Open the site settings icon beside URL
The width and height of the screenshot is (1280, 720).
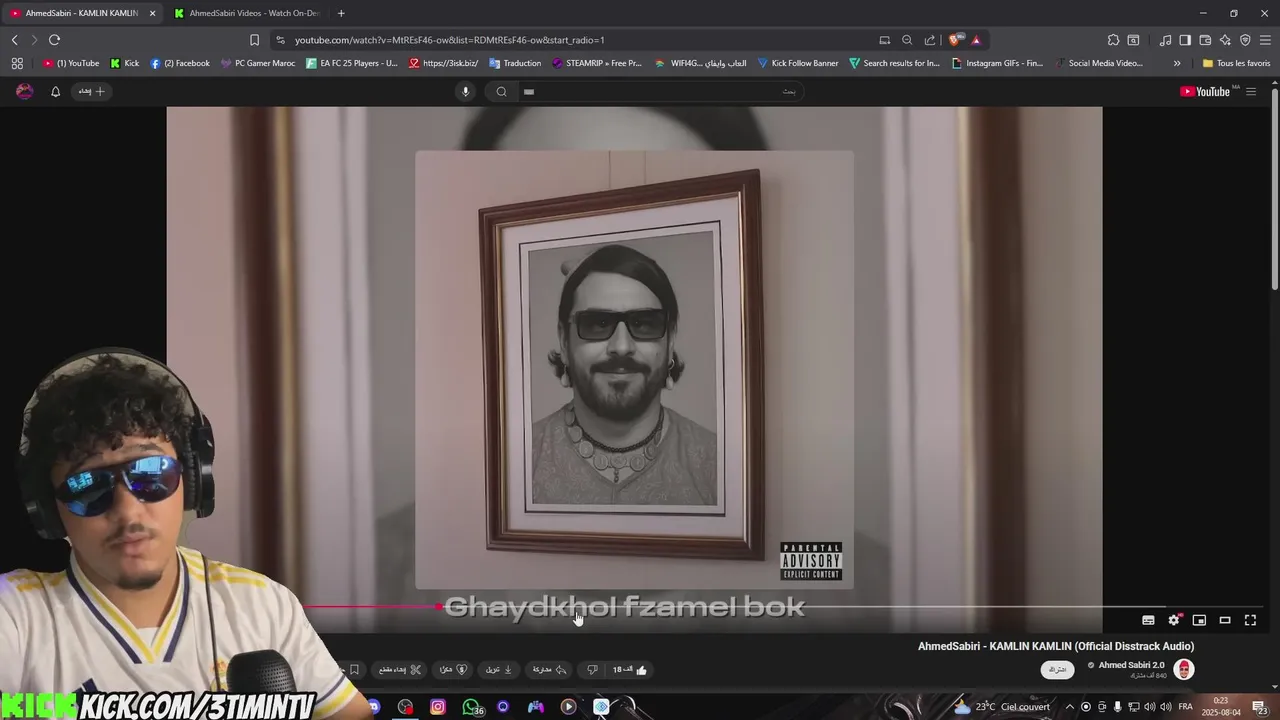point(280,40)
